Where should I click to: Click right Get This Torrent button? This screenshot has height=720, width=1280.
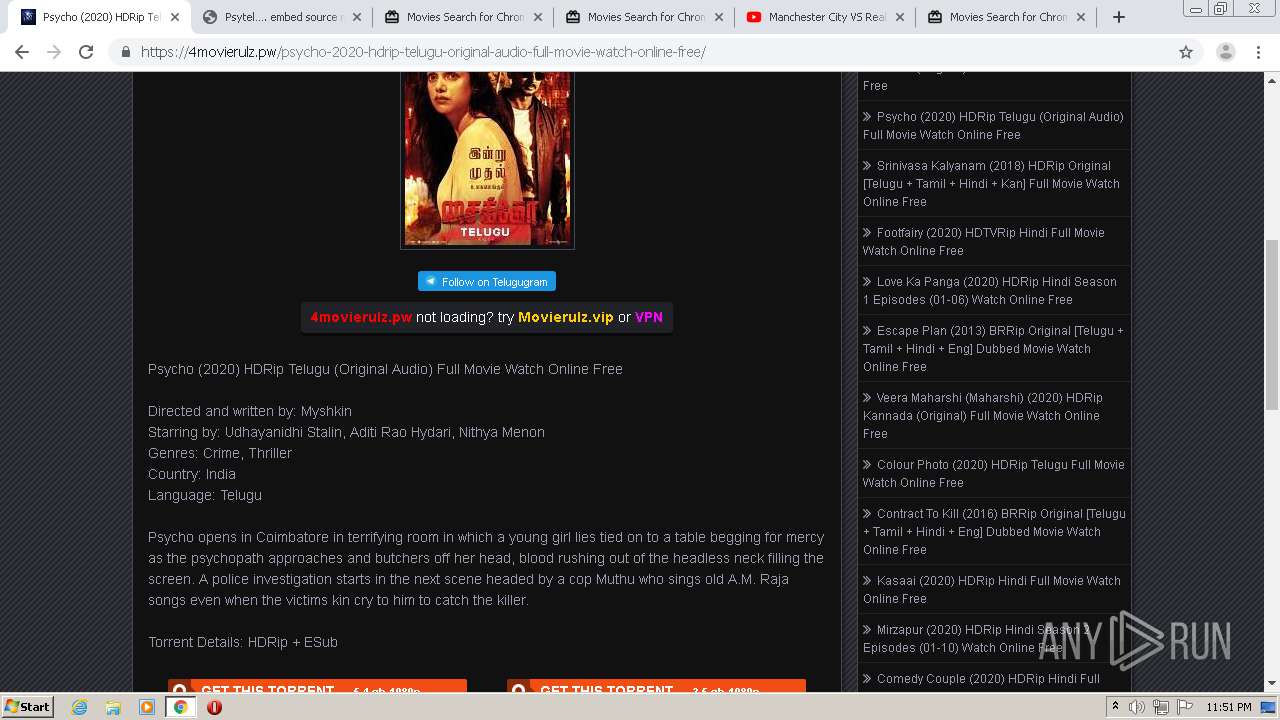[656, 687]
